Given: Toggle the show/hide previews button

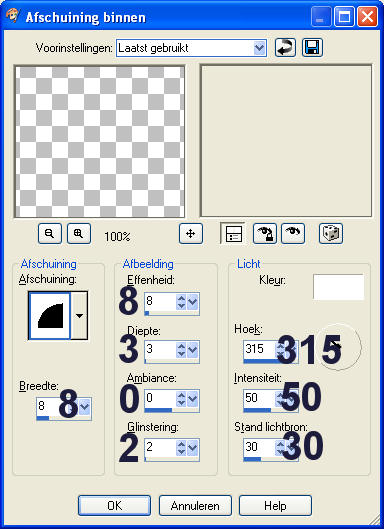Looking at the screenshot, I should click(x=233, y=233).
